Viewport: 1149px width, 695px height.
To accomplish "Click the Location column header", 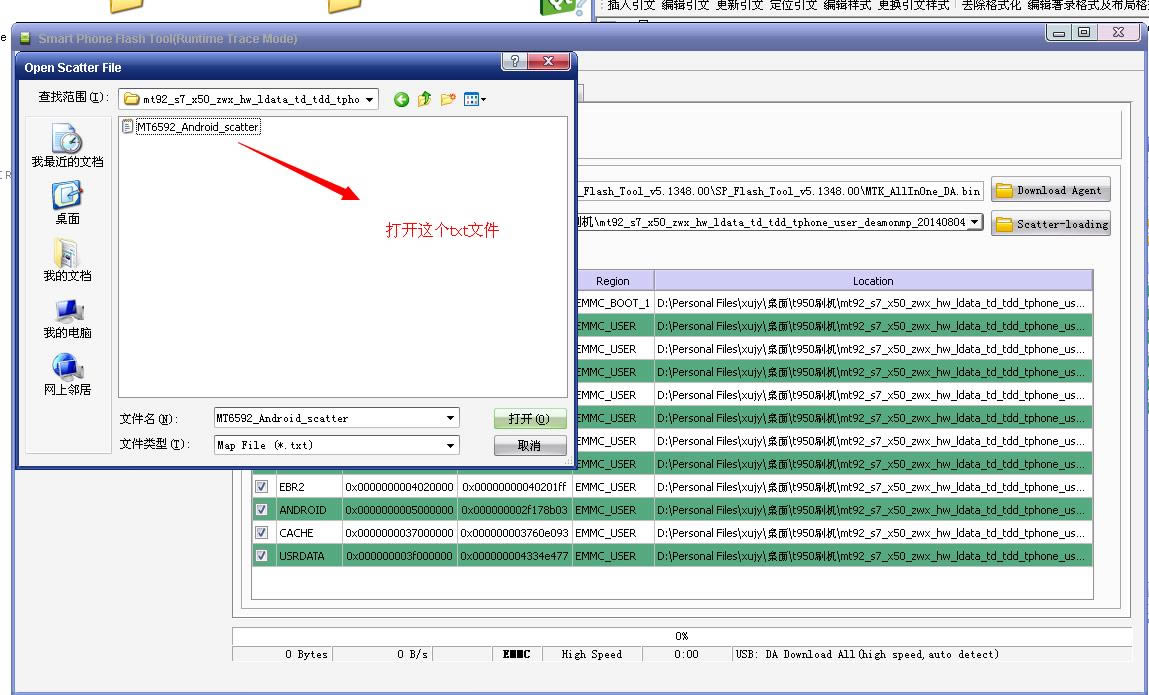I will point(872,281).
